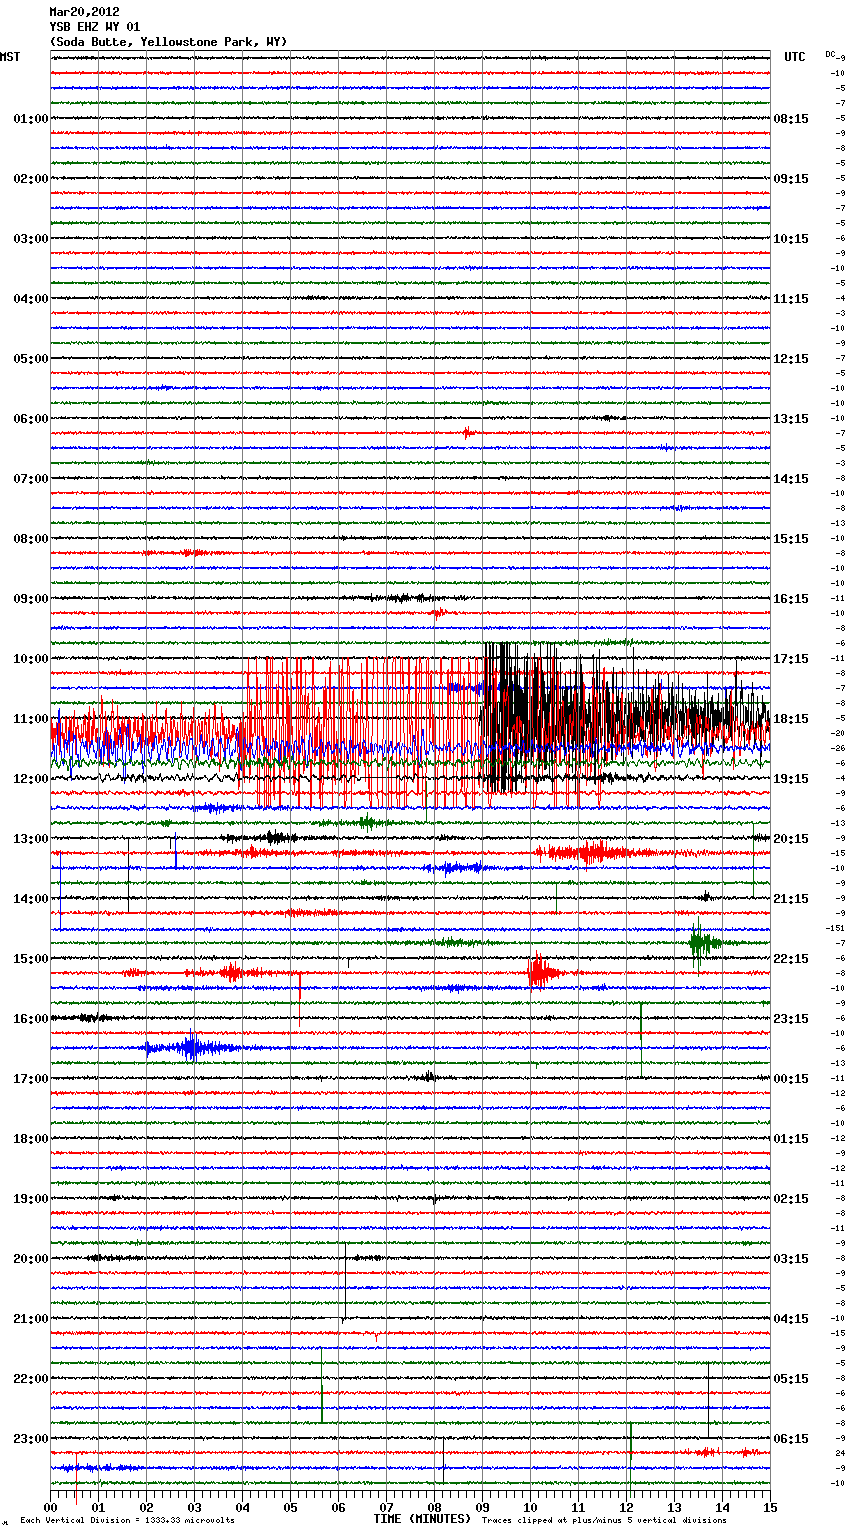
Task: Select the 09:00 MST time label
Action: coord(31,599)
